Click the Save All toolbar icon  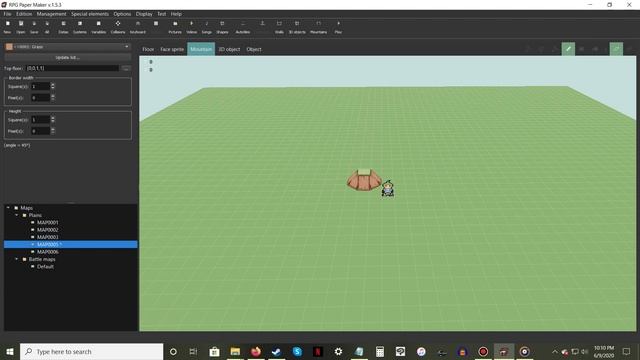(x=47, y=27)
